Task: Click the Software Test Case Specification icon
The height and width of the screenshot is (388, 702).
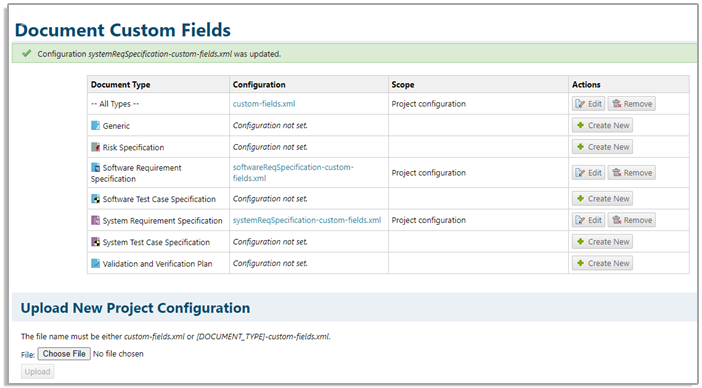Action: [x=95, y=199]
